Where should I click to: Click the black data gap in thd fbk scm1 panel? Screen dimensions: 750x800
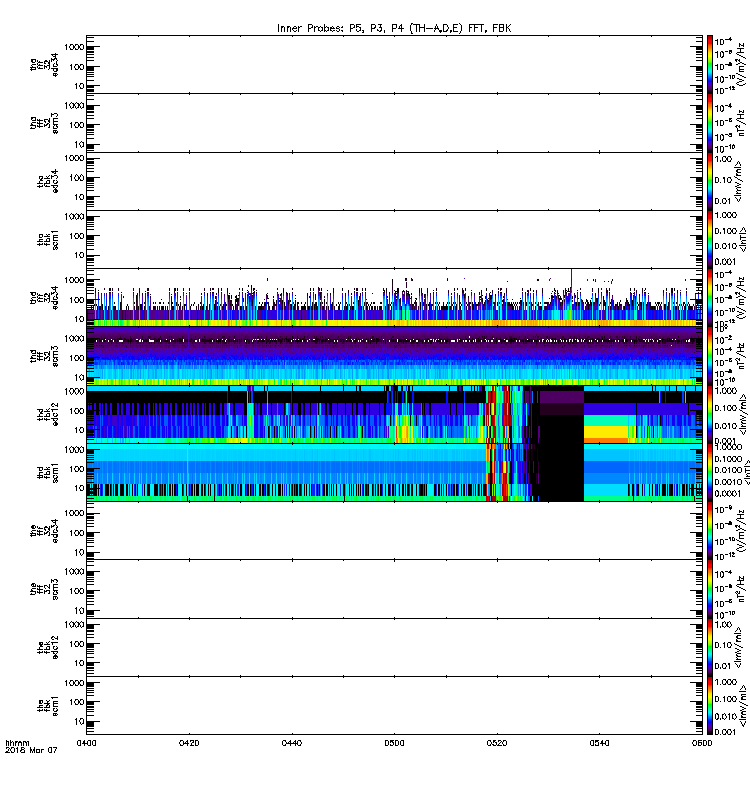(561, 472)
